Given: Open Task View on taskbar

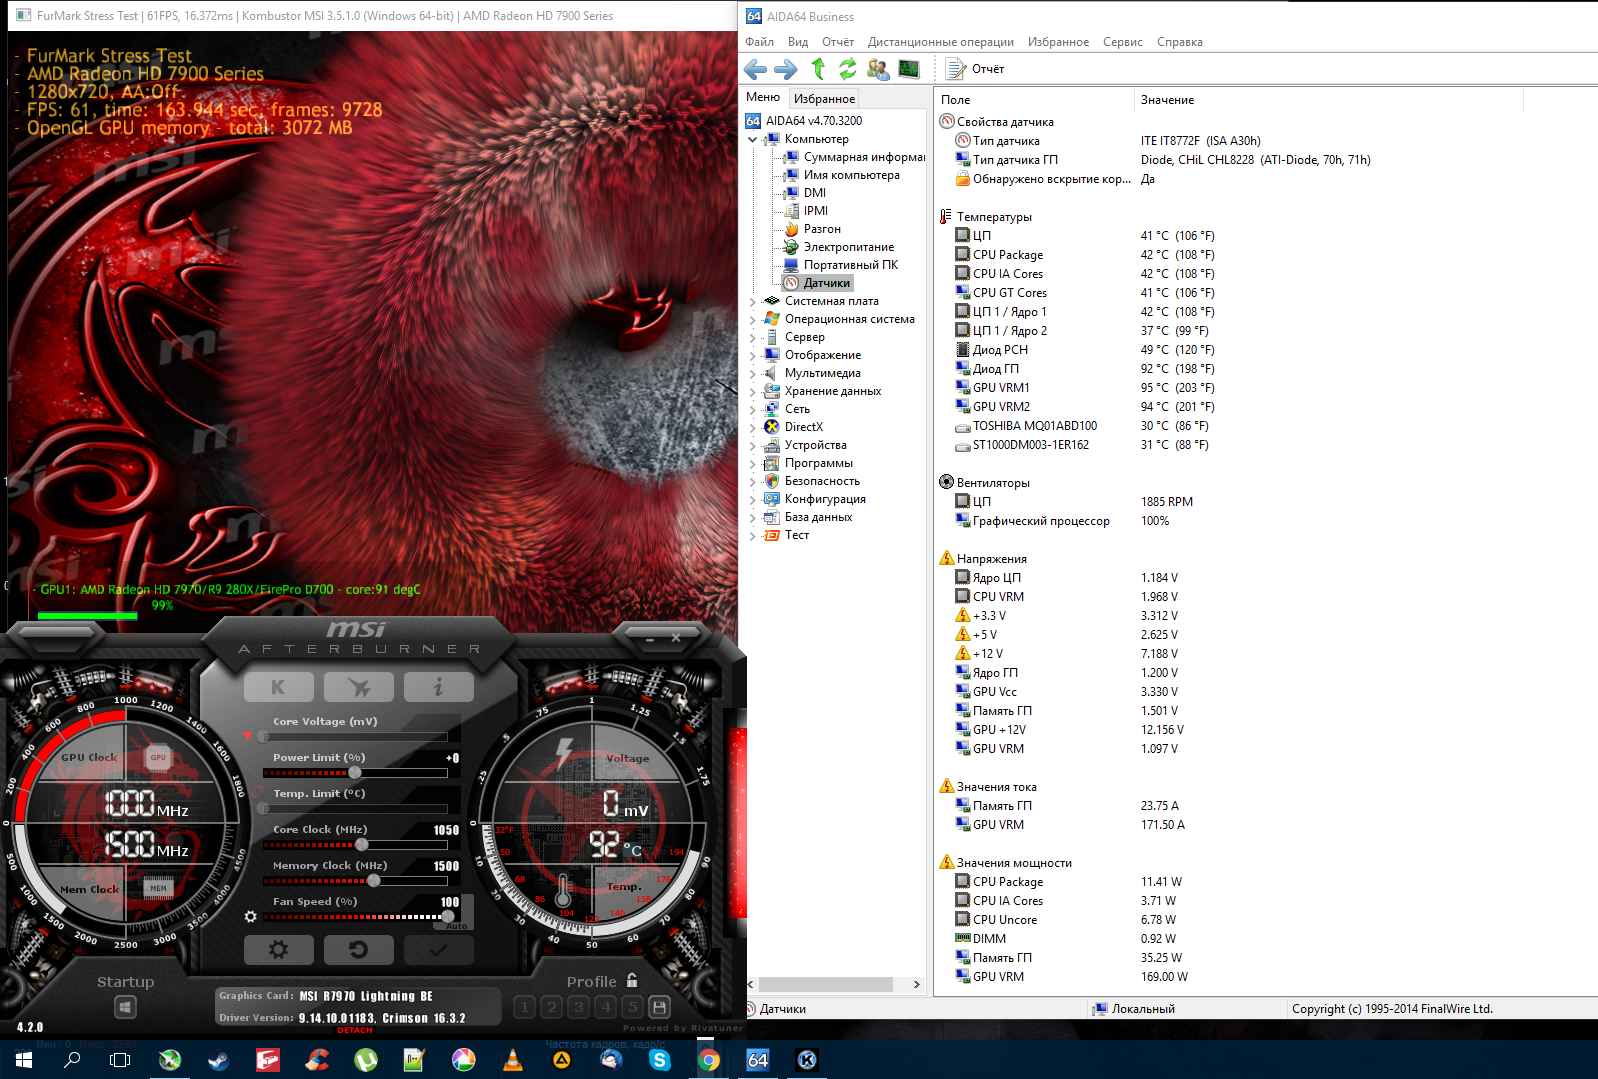Looking at the screenshot, I should tap(120, 1060).
